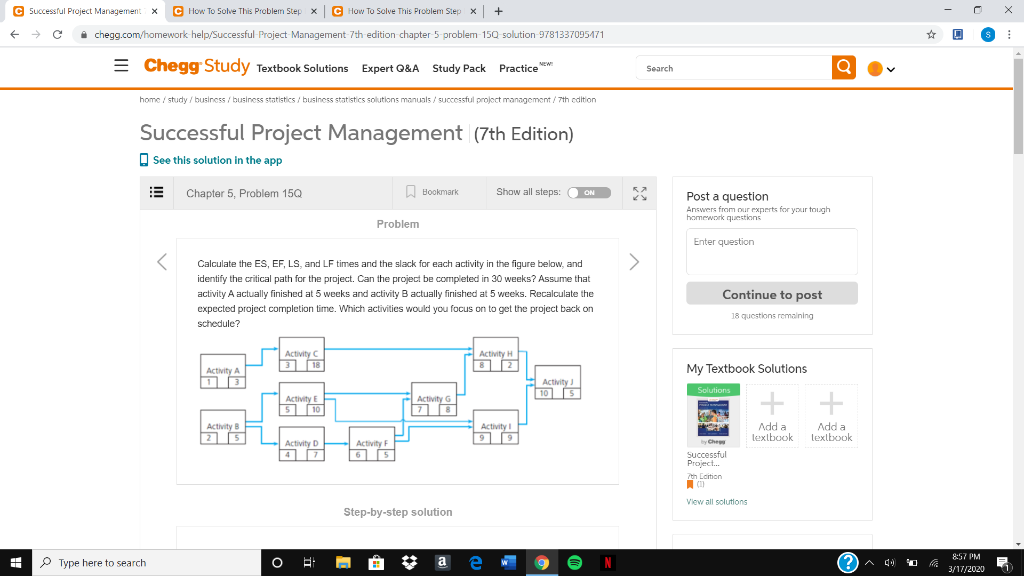Click the orange search magnifier button
Image resolution: width=1024 pixels, height=576 pixels.
pyautogui.click(x=844, y=67)
